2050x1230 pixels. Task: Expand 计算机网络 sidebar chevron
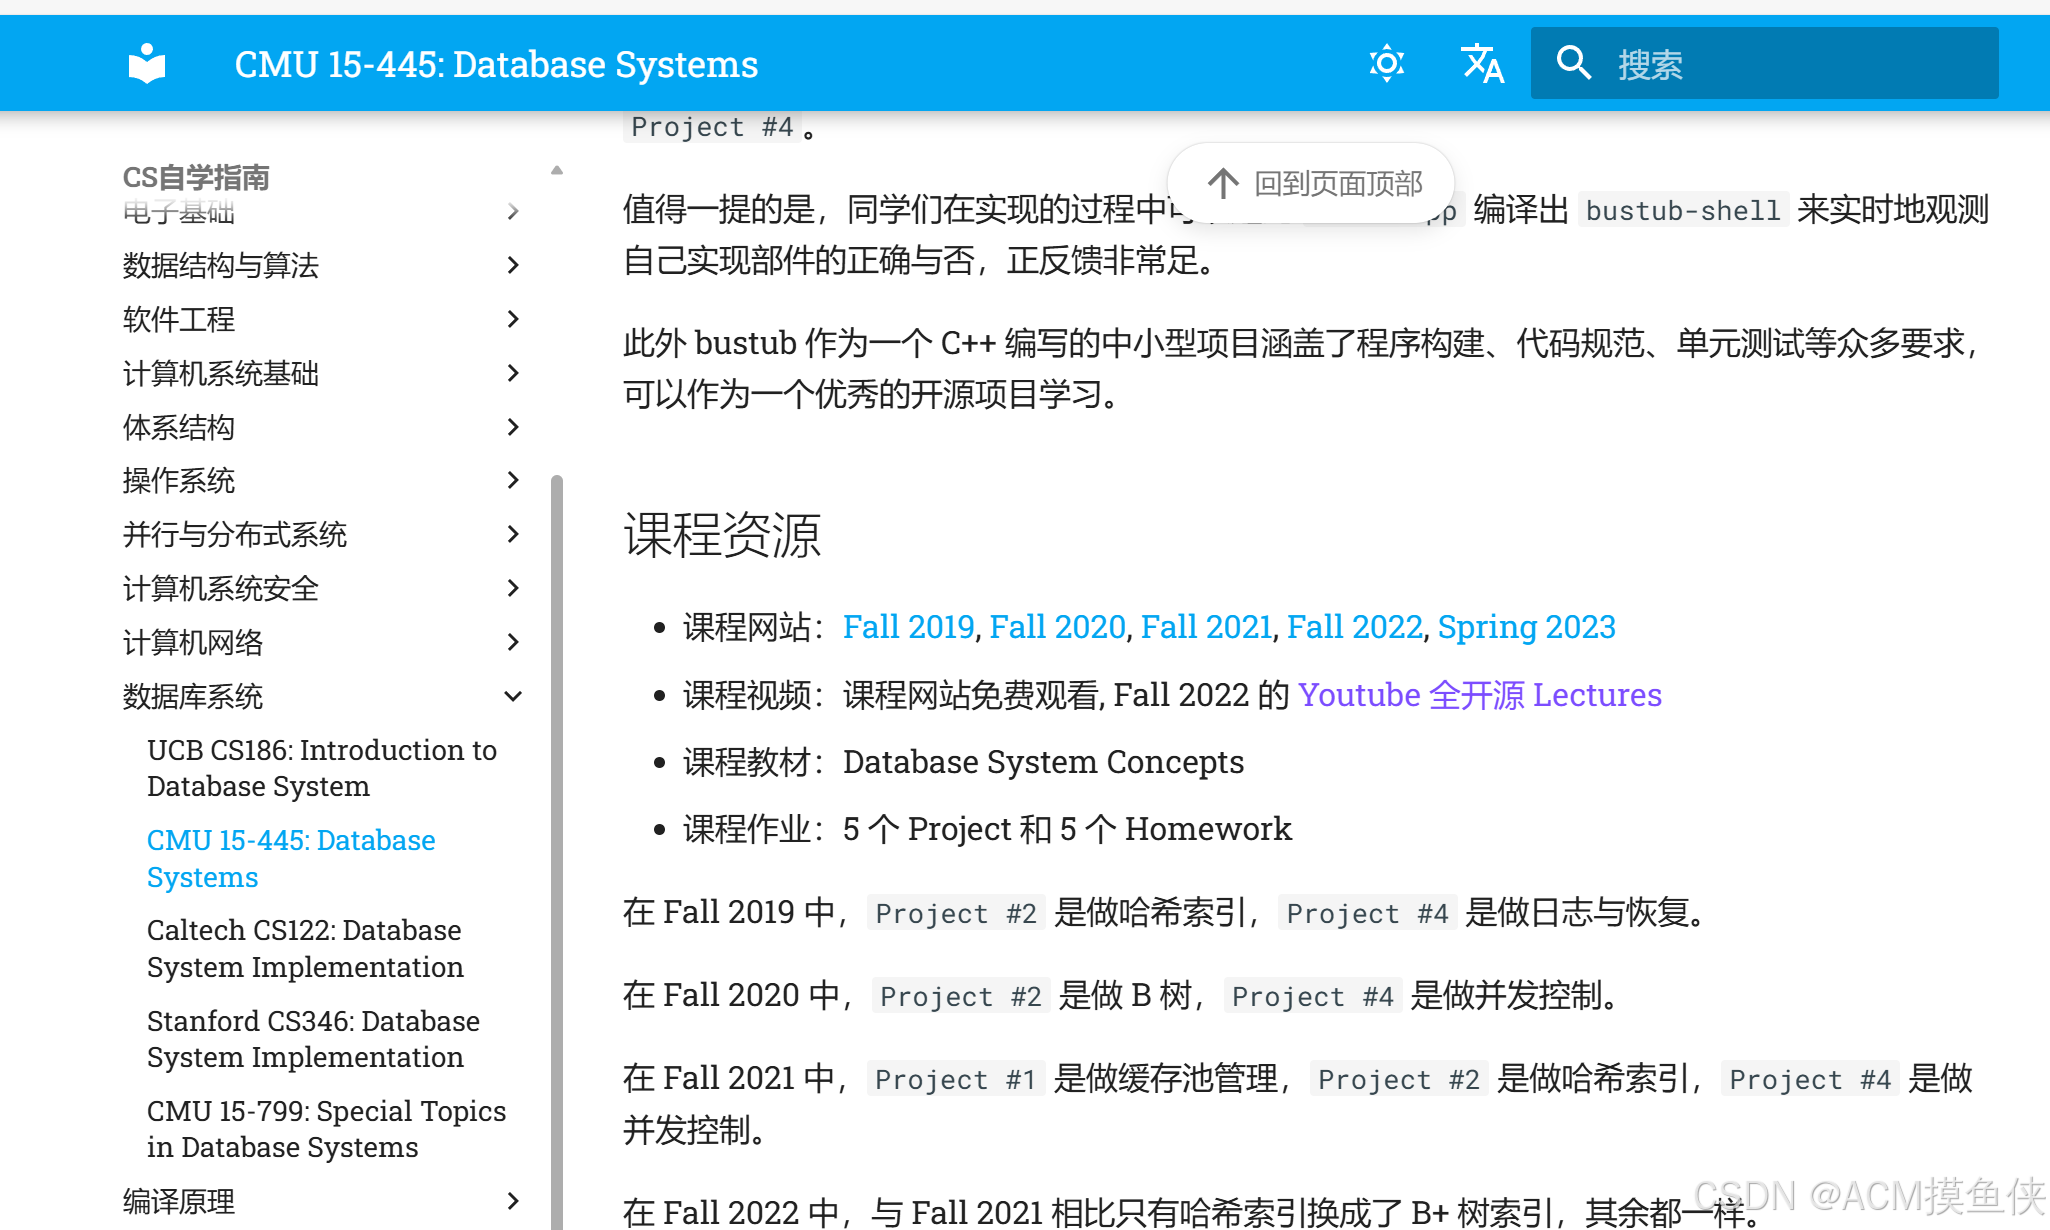[x=513, y=642]
